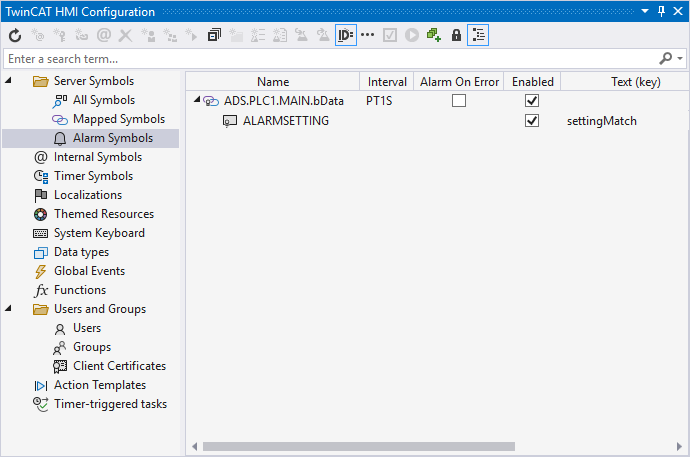Pin the TwinCAT HMI Configuration panel
Image resolution: width=690 pixels, height=457 pixels.
pos(661,11)
